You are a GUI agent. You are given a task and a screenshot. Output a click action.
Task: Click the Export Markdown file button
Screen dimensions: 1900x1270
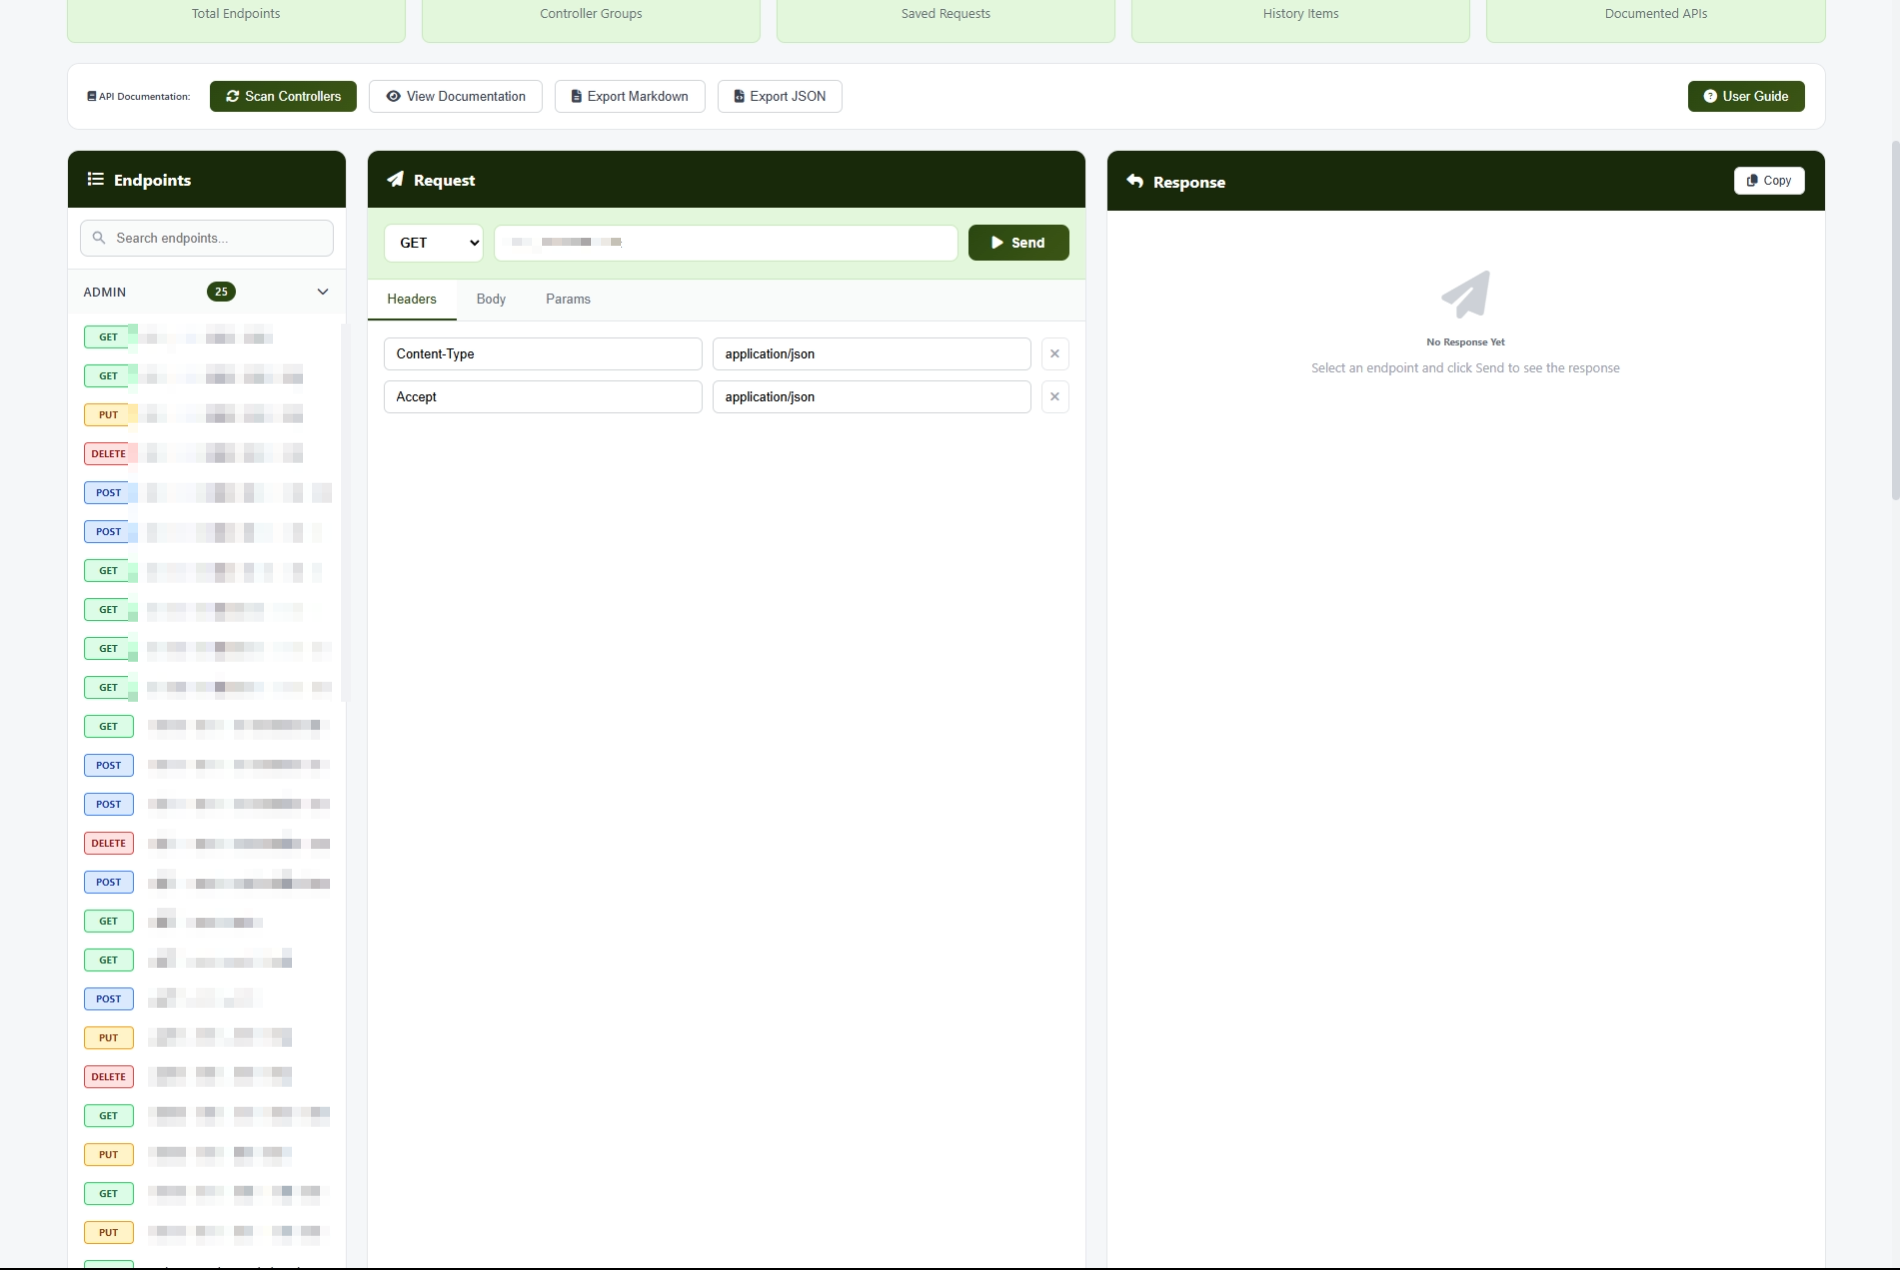629,96
